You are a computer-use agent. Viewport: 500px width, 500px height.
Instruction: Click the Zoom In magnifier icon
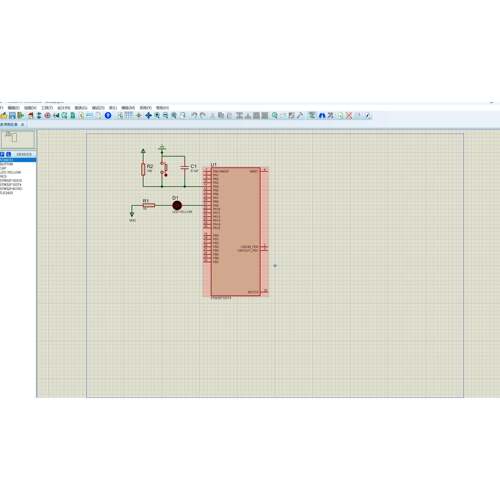coord(157,116)
